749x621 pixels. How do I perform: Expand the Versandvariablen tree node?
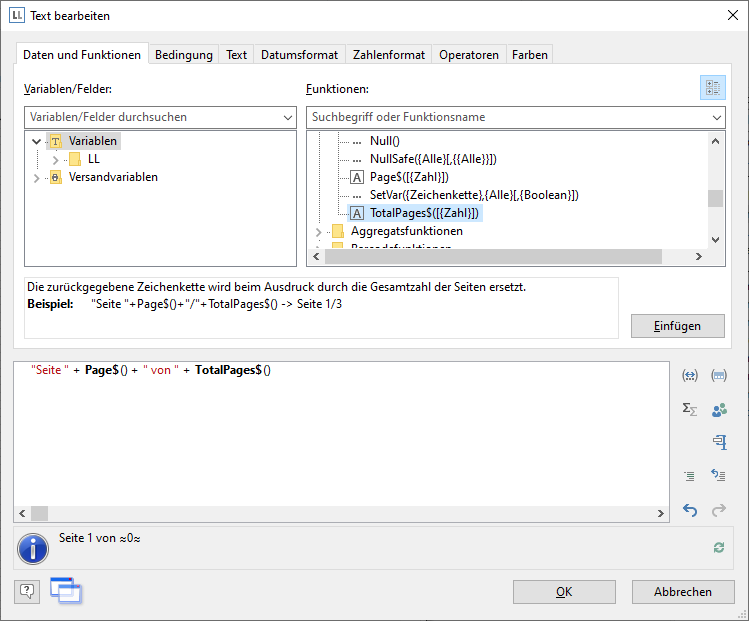coord(37,178)
